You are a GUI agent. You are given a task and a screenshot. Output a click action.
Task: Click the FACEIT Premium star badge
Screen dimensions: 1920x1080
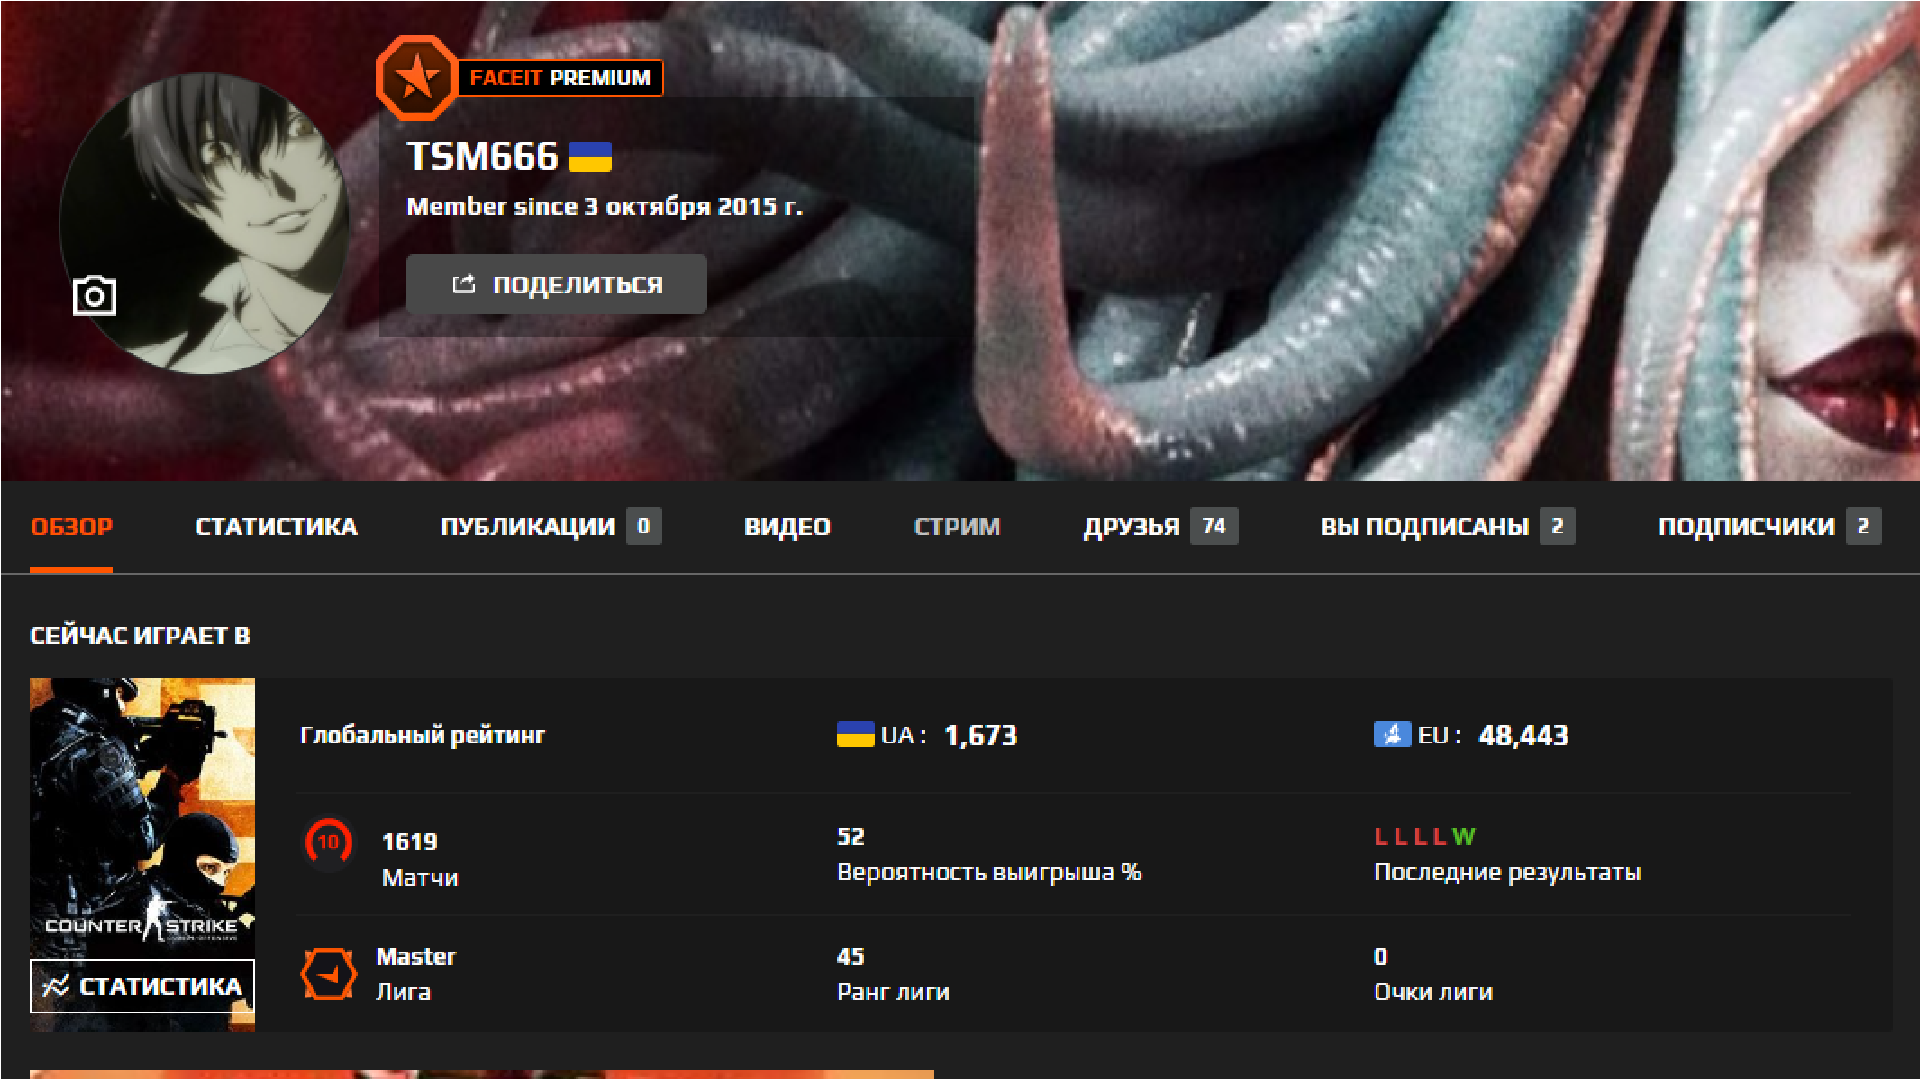[x=417, y=78]
